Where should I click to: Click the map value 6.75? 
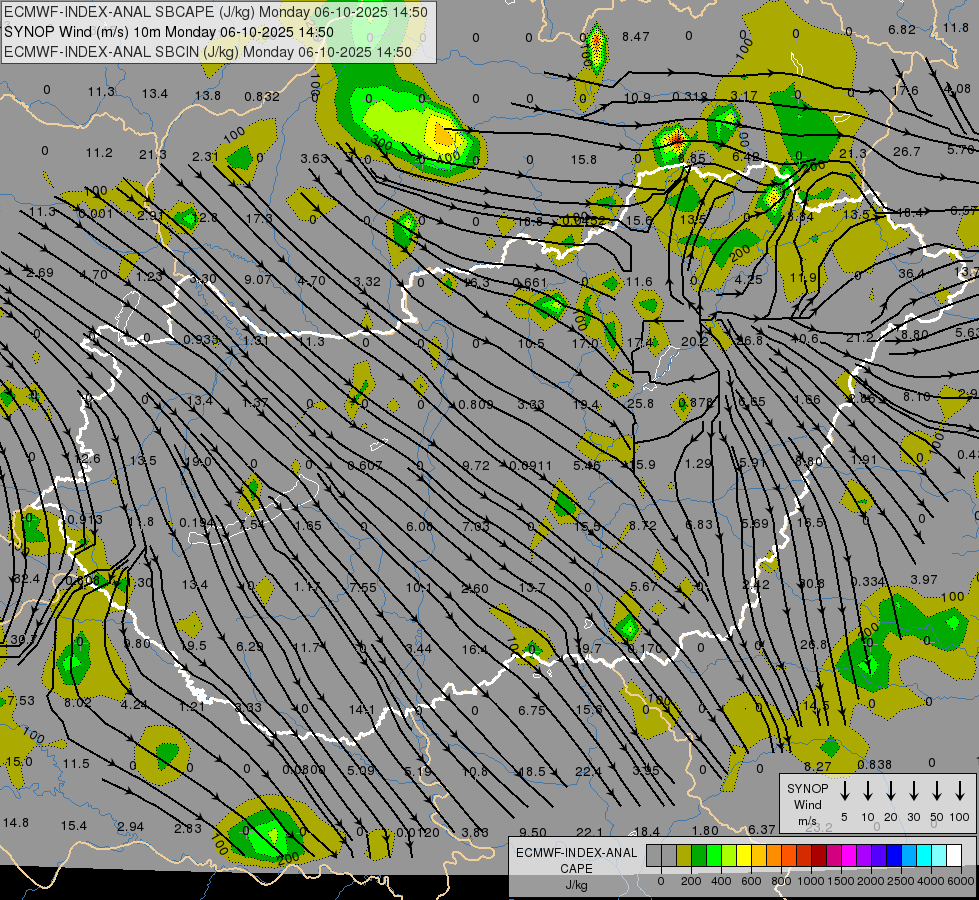pyautogui.click(x=532, y=711)
